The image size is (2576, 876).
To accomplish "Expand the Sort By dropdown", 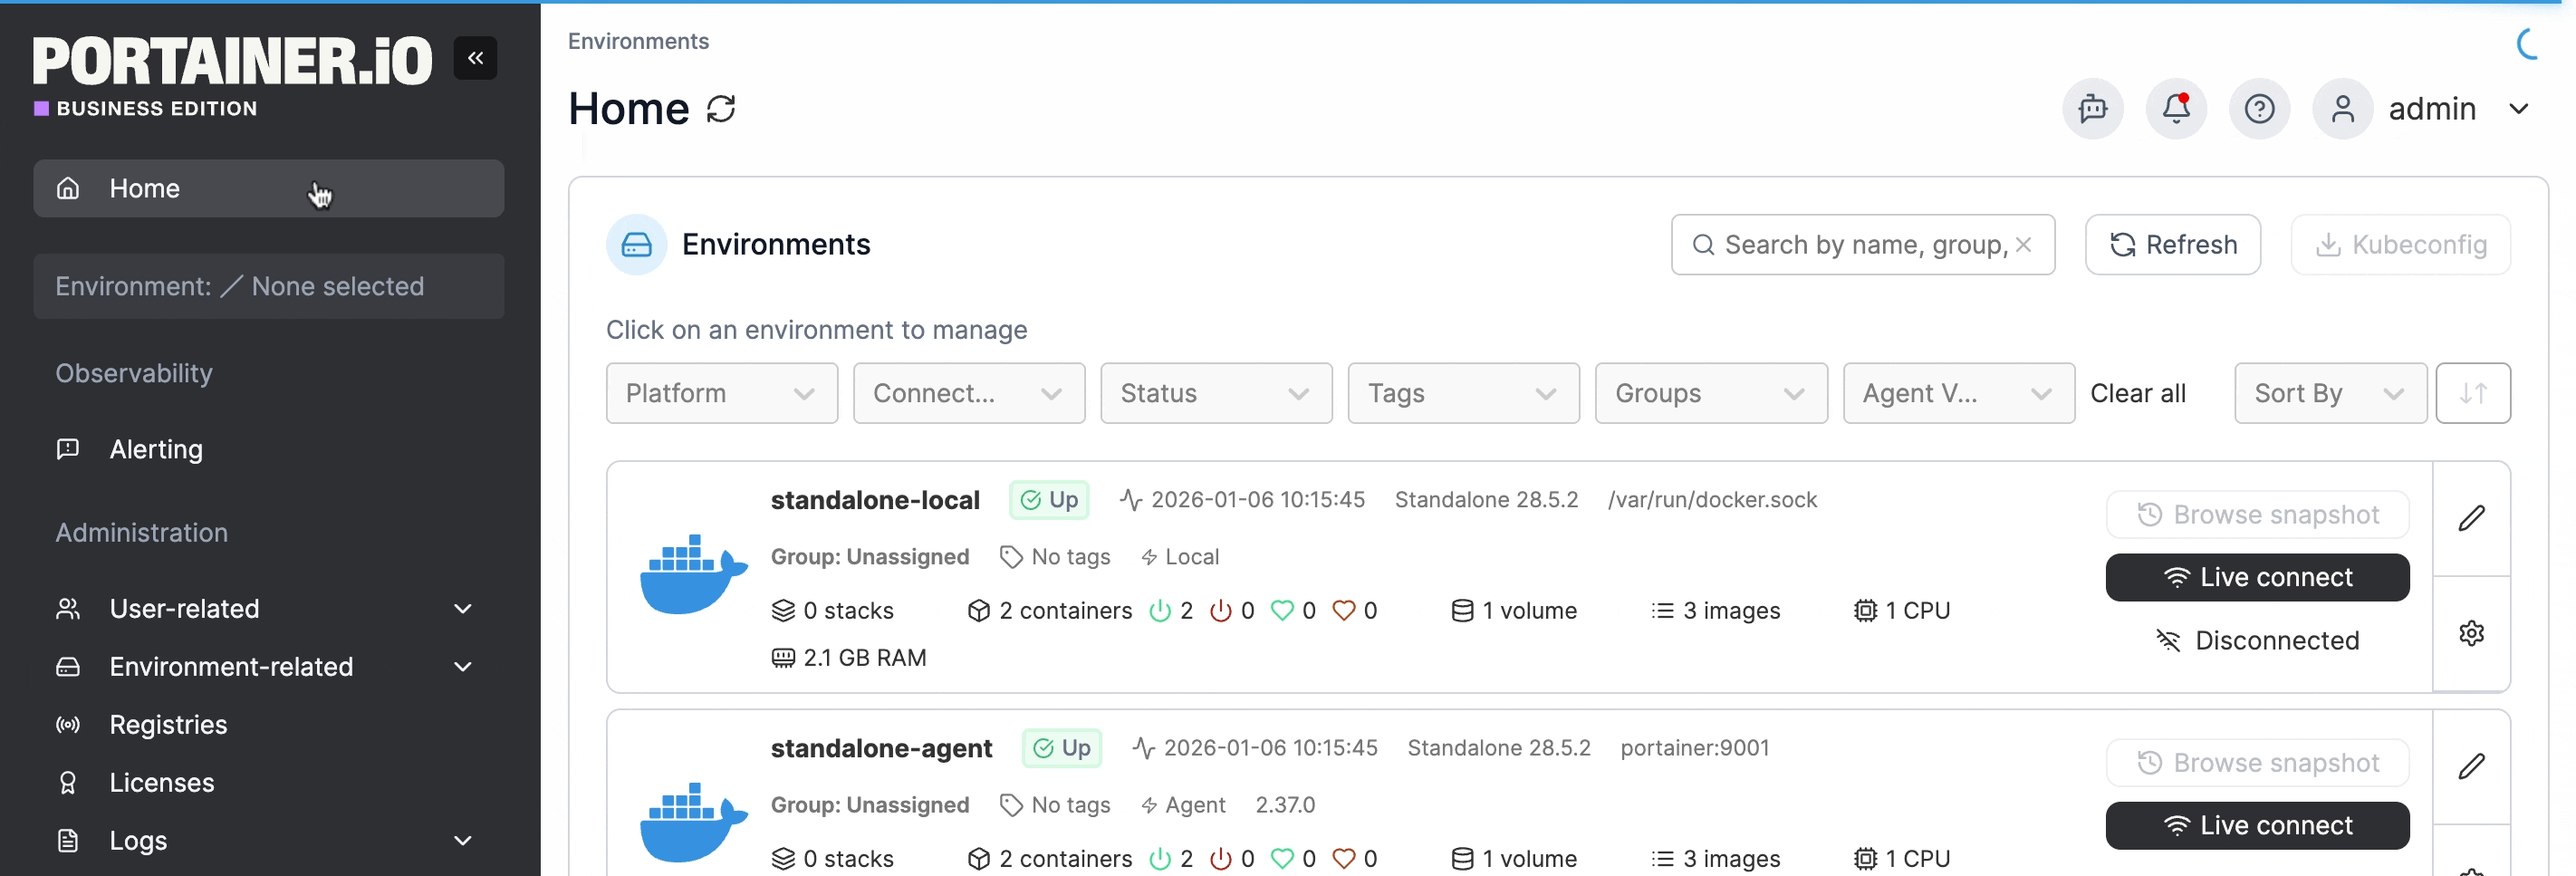I will pyautogui.click(x=2329, y=393).
